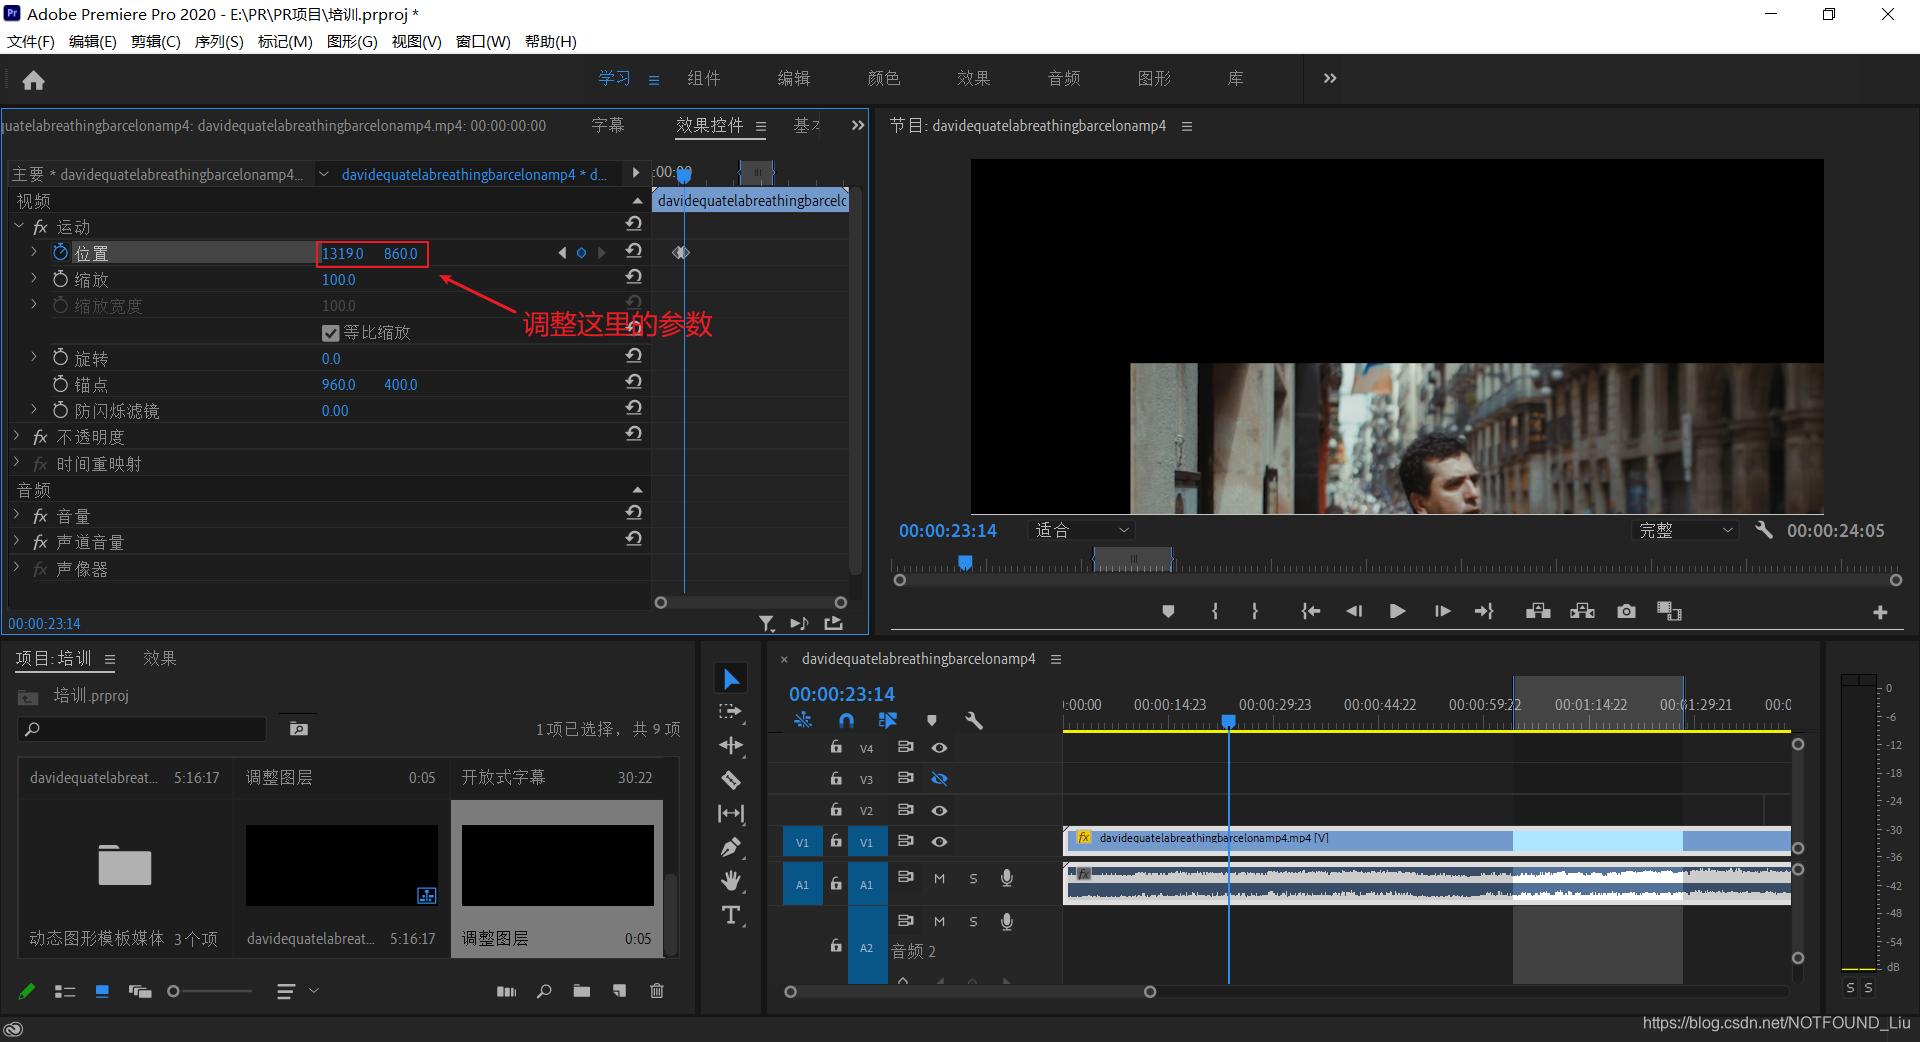
Task: Open comparison view button
Action: point(1669,611)
